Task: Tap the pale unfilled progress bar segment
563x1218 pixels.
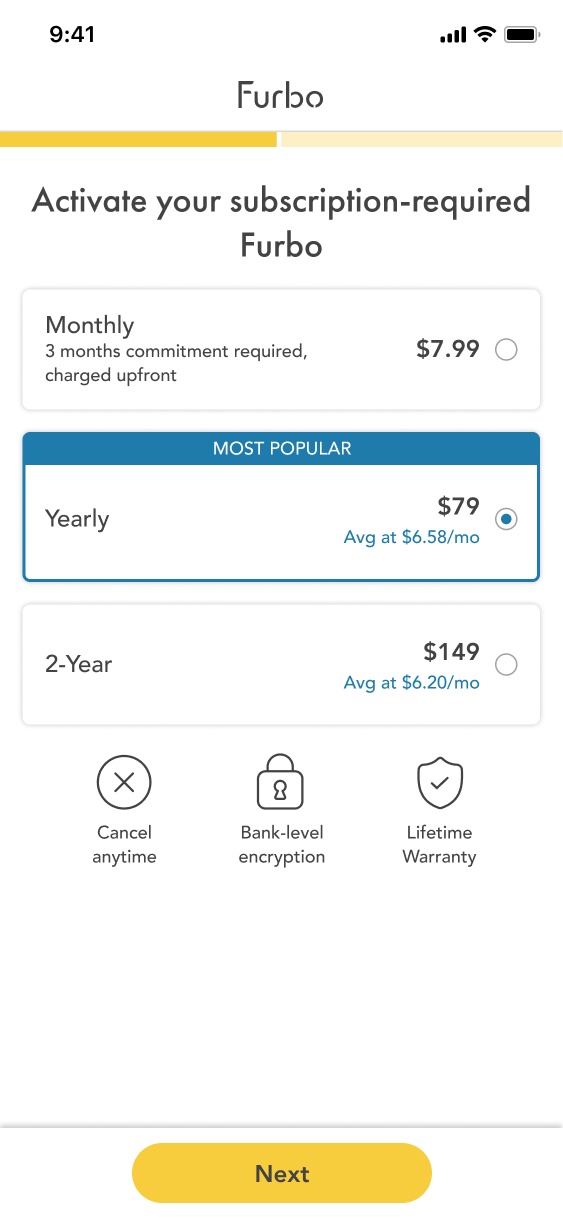Action: 422,139
